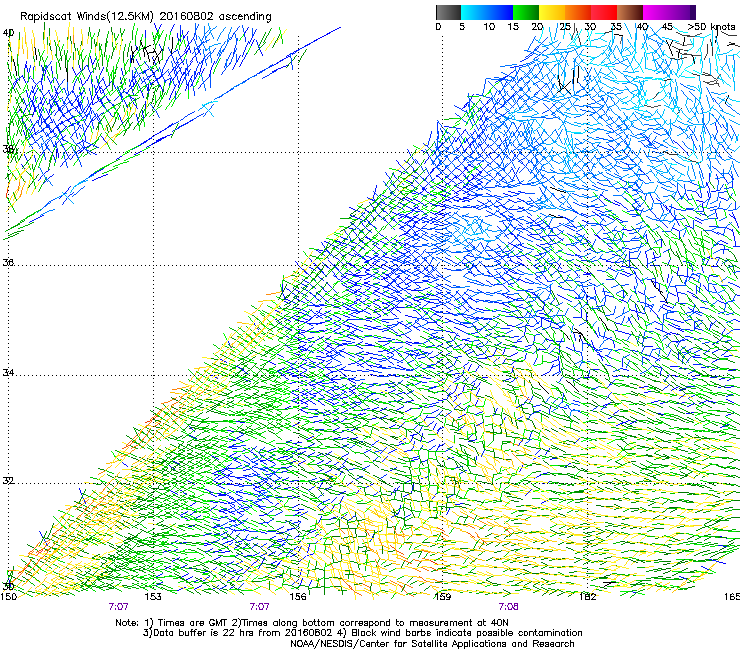Click the longitude axis label '150'
Screen dimensions: 740x650
(x=8, y=597)
